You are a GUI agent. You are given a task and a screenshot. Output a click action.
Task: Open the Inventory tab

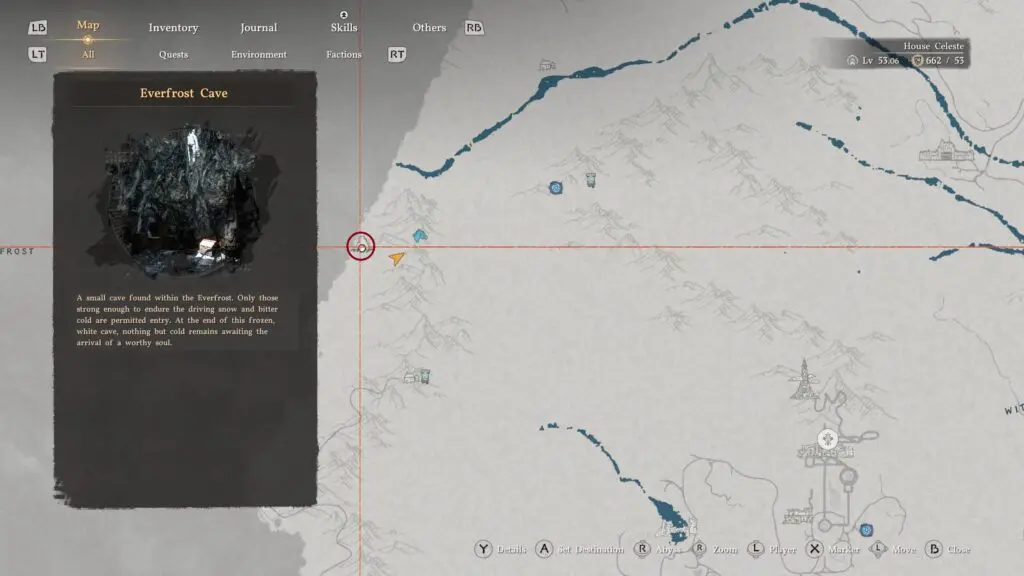click(173, 27)
